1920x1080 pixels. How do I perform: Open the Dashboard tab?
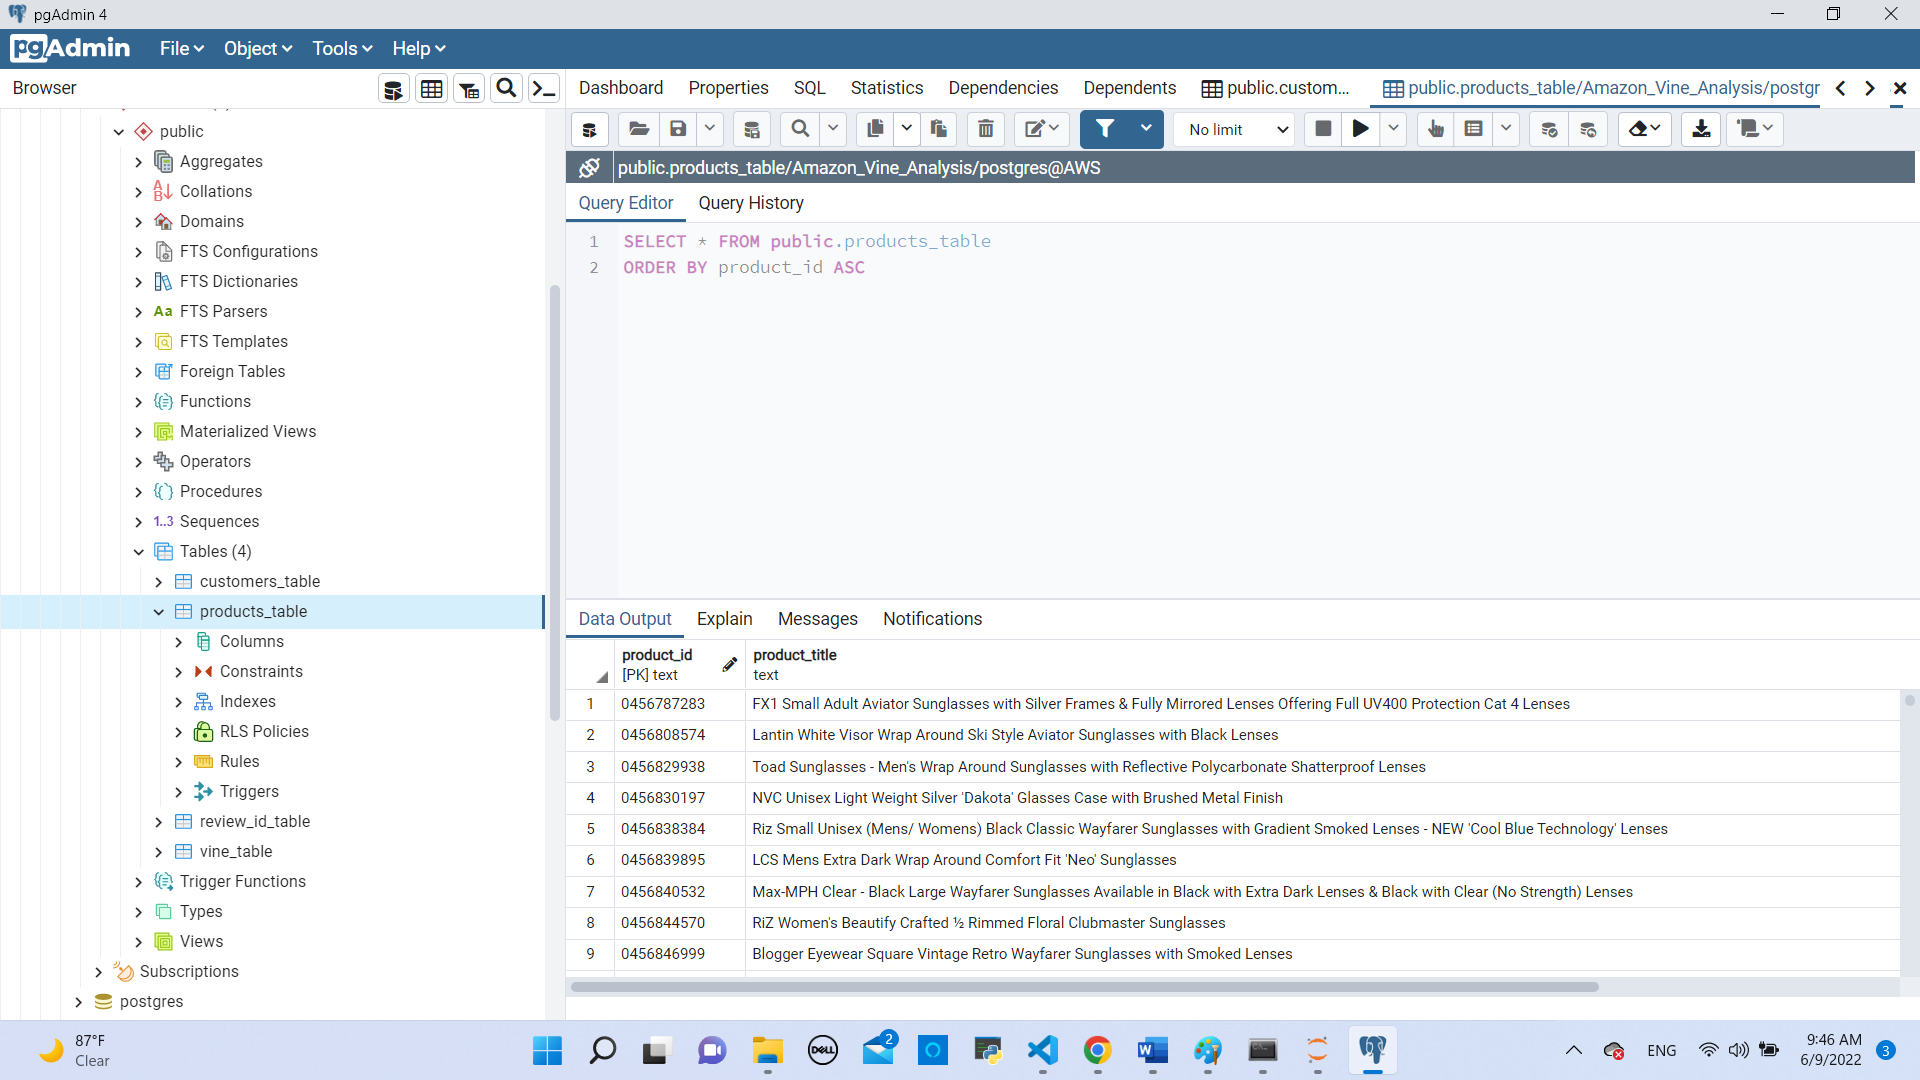click(620, 88)
